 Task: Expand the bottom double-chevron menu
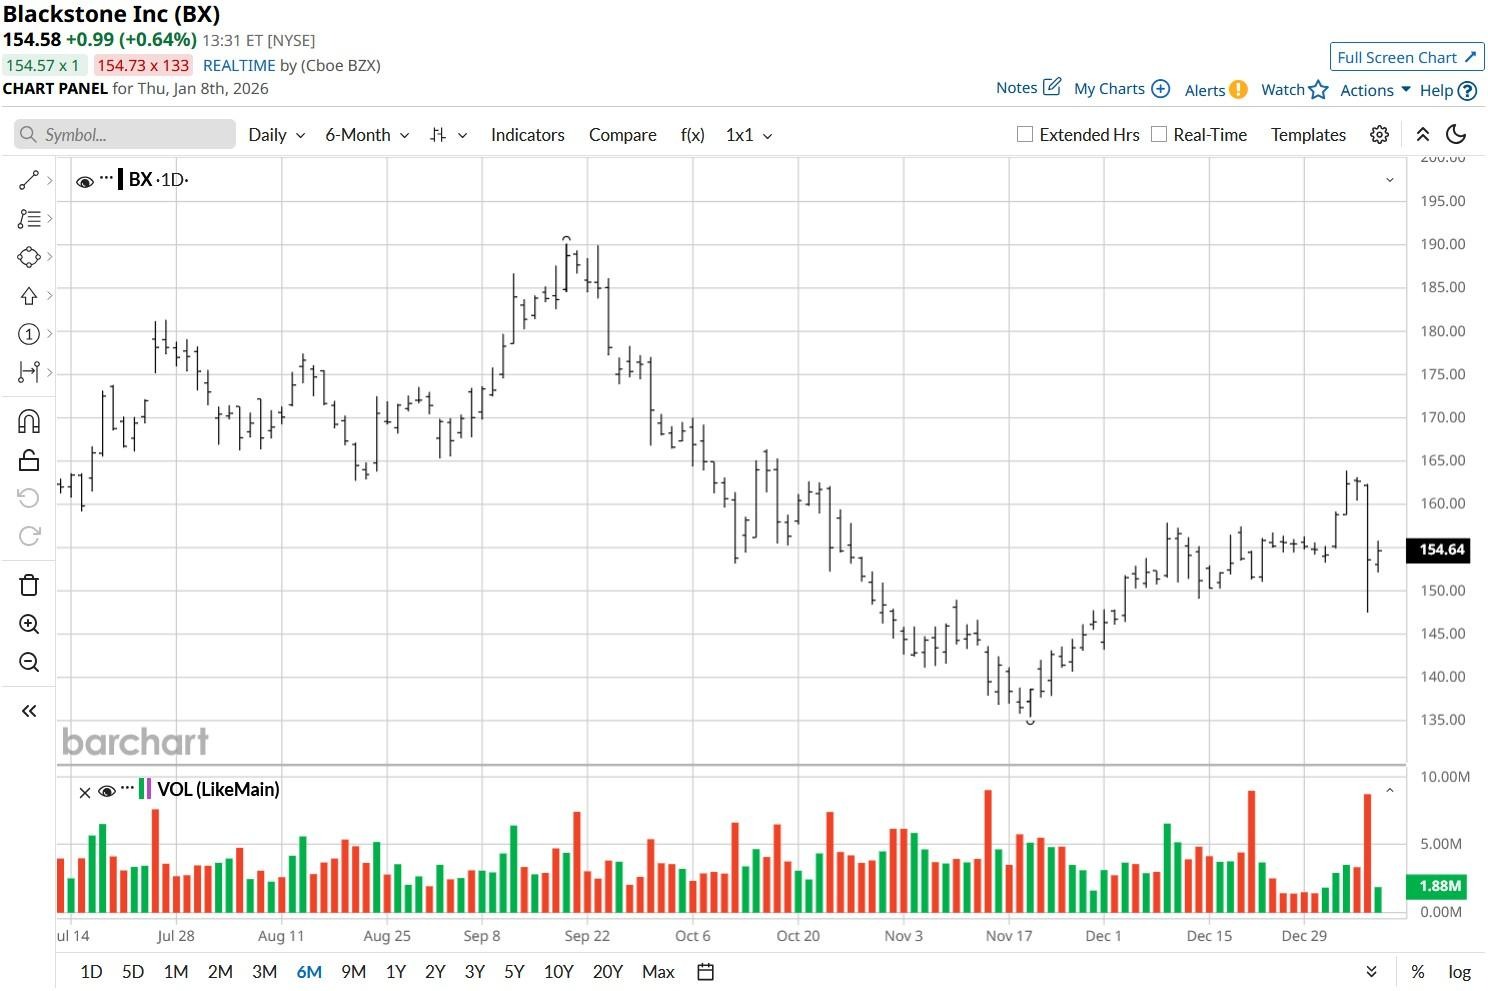click(1372, 972)
